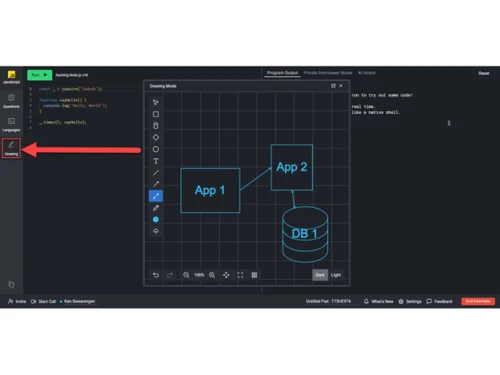
Task: Open the Questions sidebar panel
Action: coord(11,101)
